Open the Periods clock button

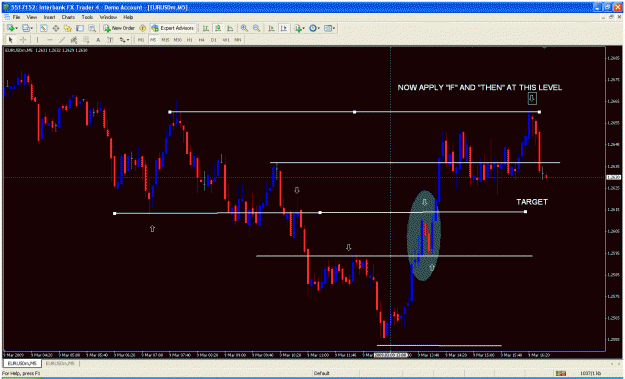tap(313, 28)
